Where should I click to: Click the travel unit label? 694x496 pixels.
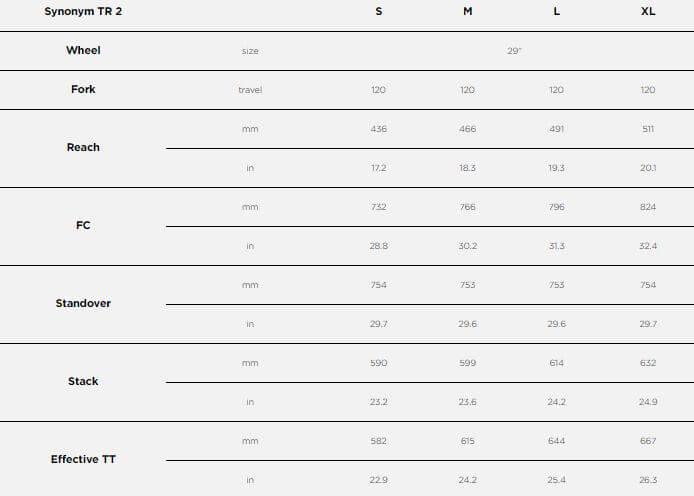(x=250, y=90)
